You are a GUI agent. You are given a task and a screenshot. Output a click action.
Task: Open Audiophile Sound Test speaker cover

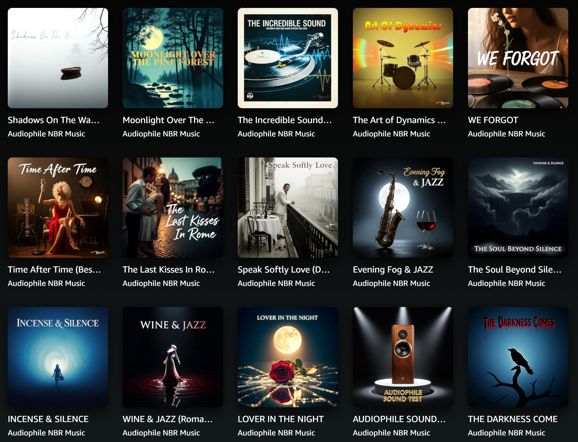coord(403,357)
